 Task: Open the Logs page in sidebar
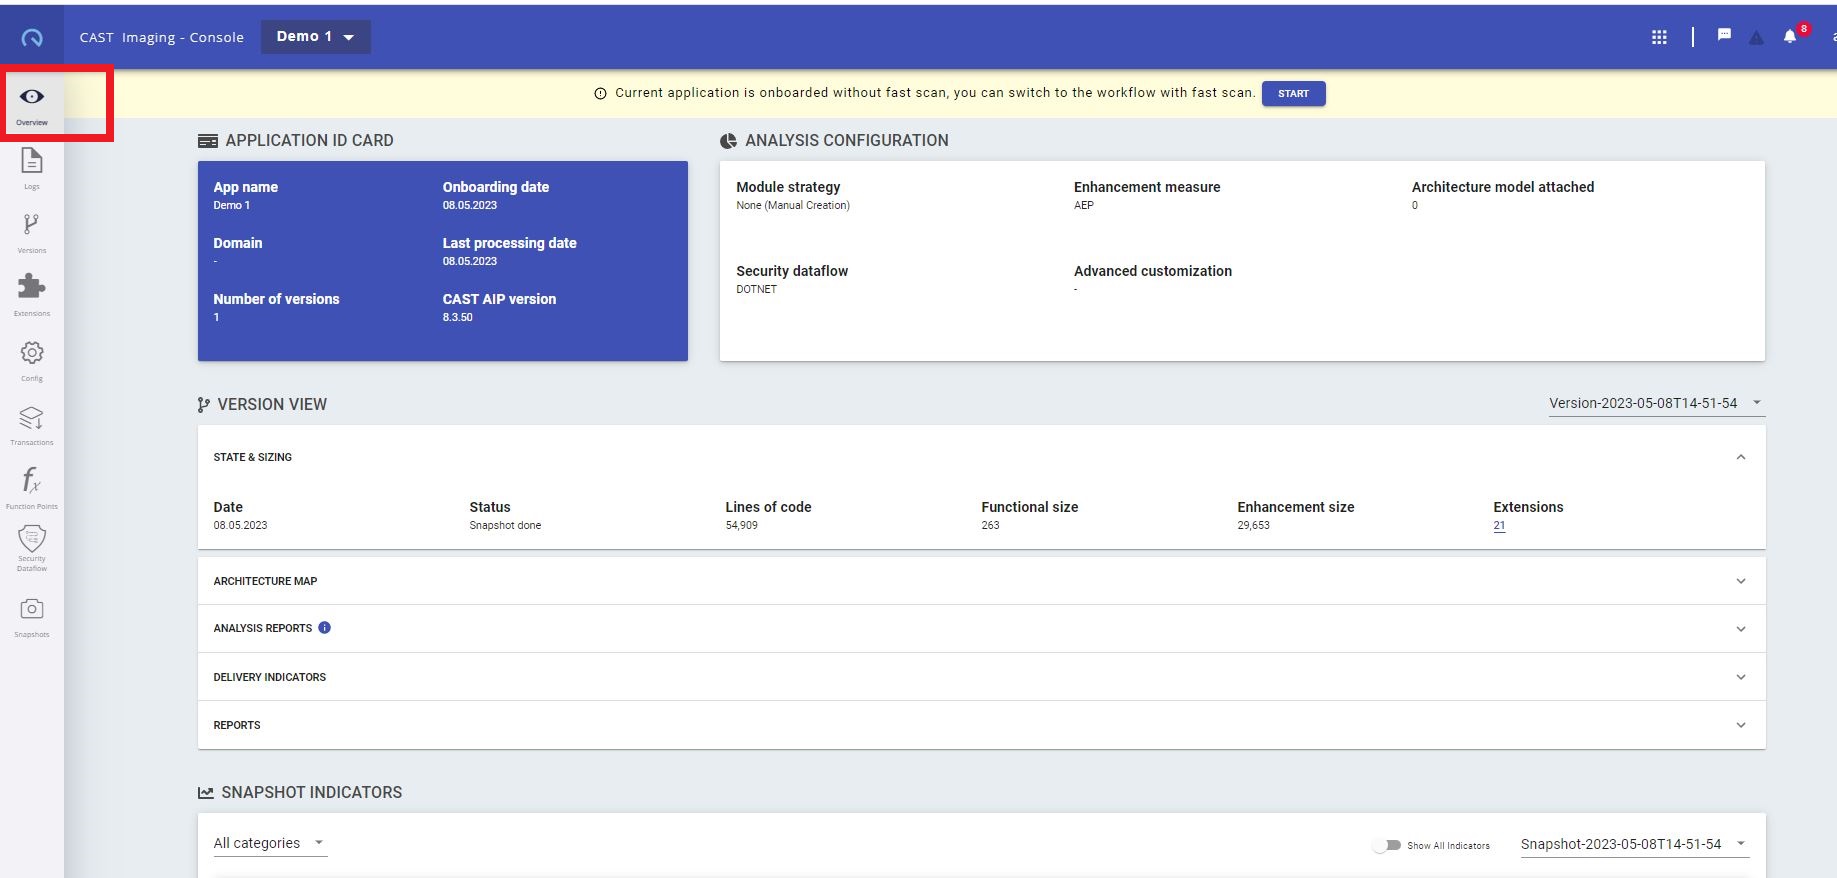click(32, 161)
